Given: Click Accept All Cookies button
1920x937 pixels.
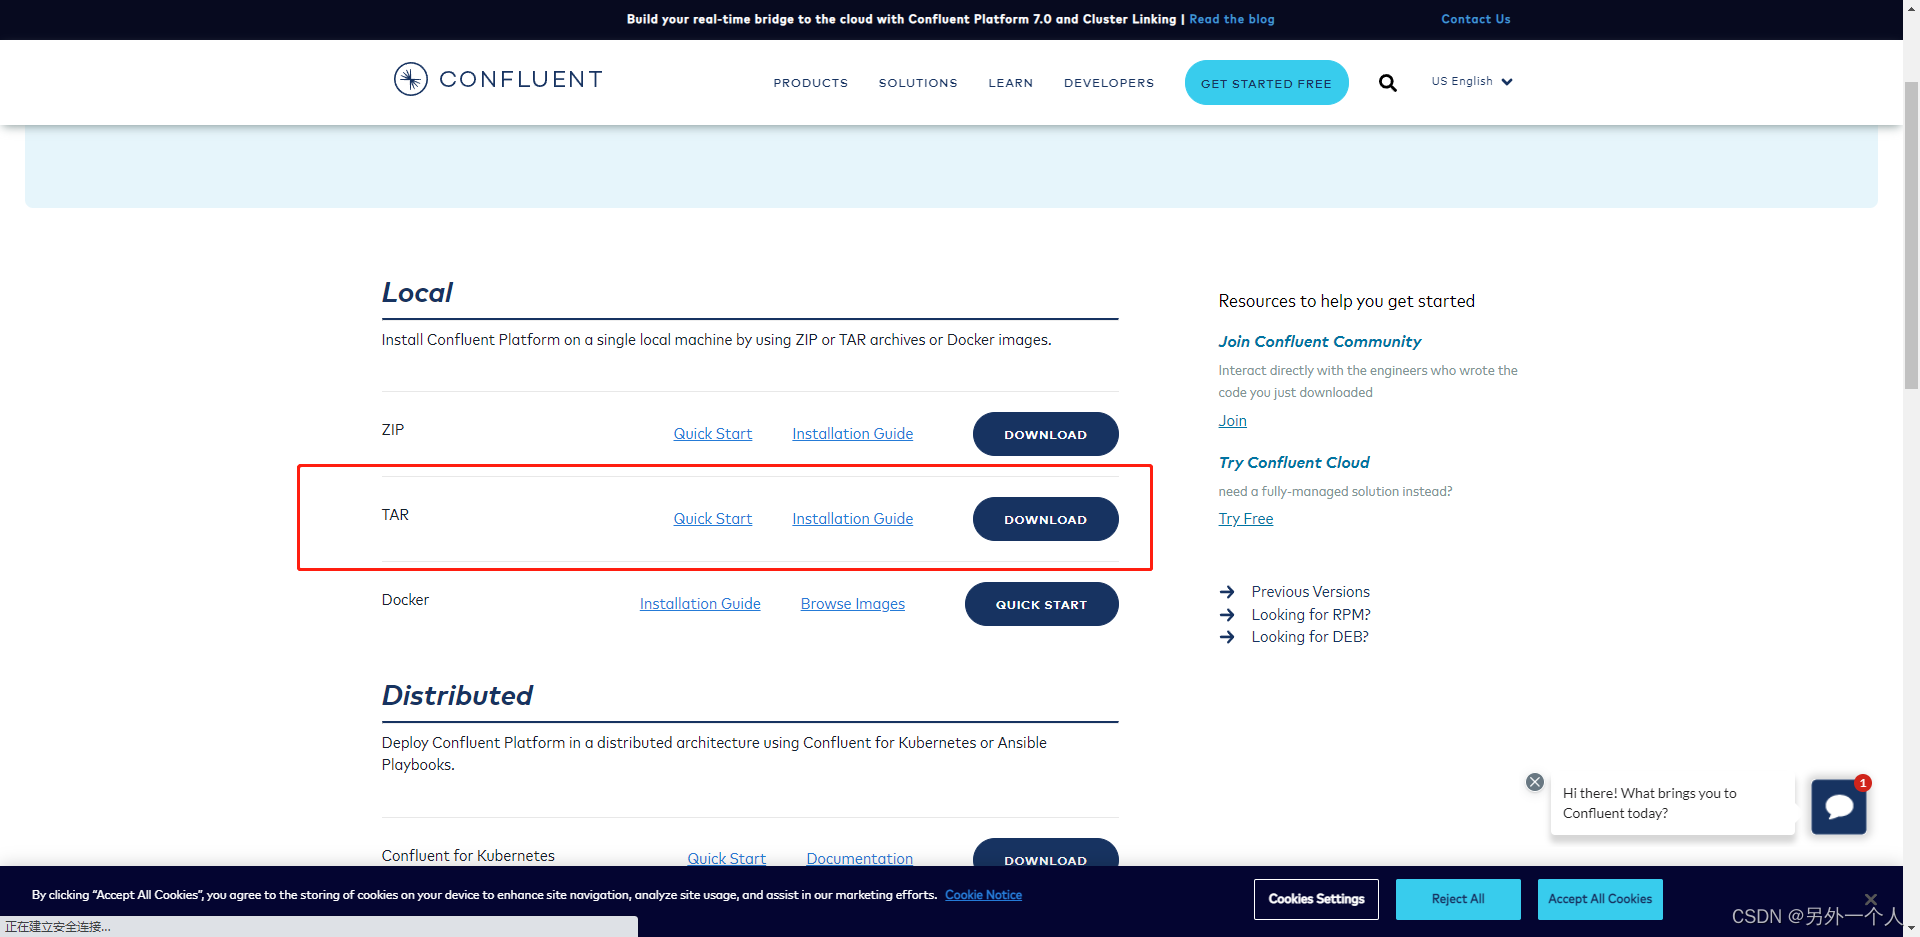Looking at the screenshot, I should tap(1600, 899).
